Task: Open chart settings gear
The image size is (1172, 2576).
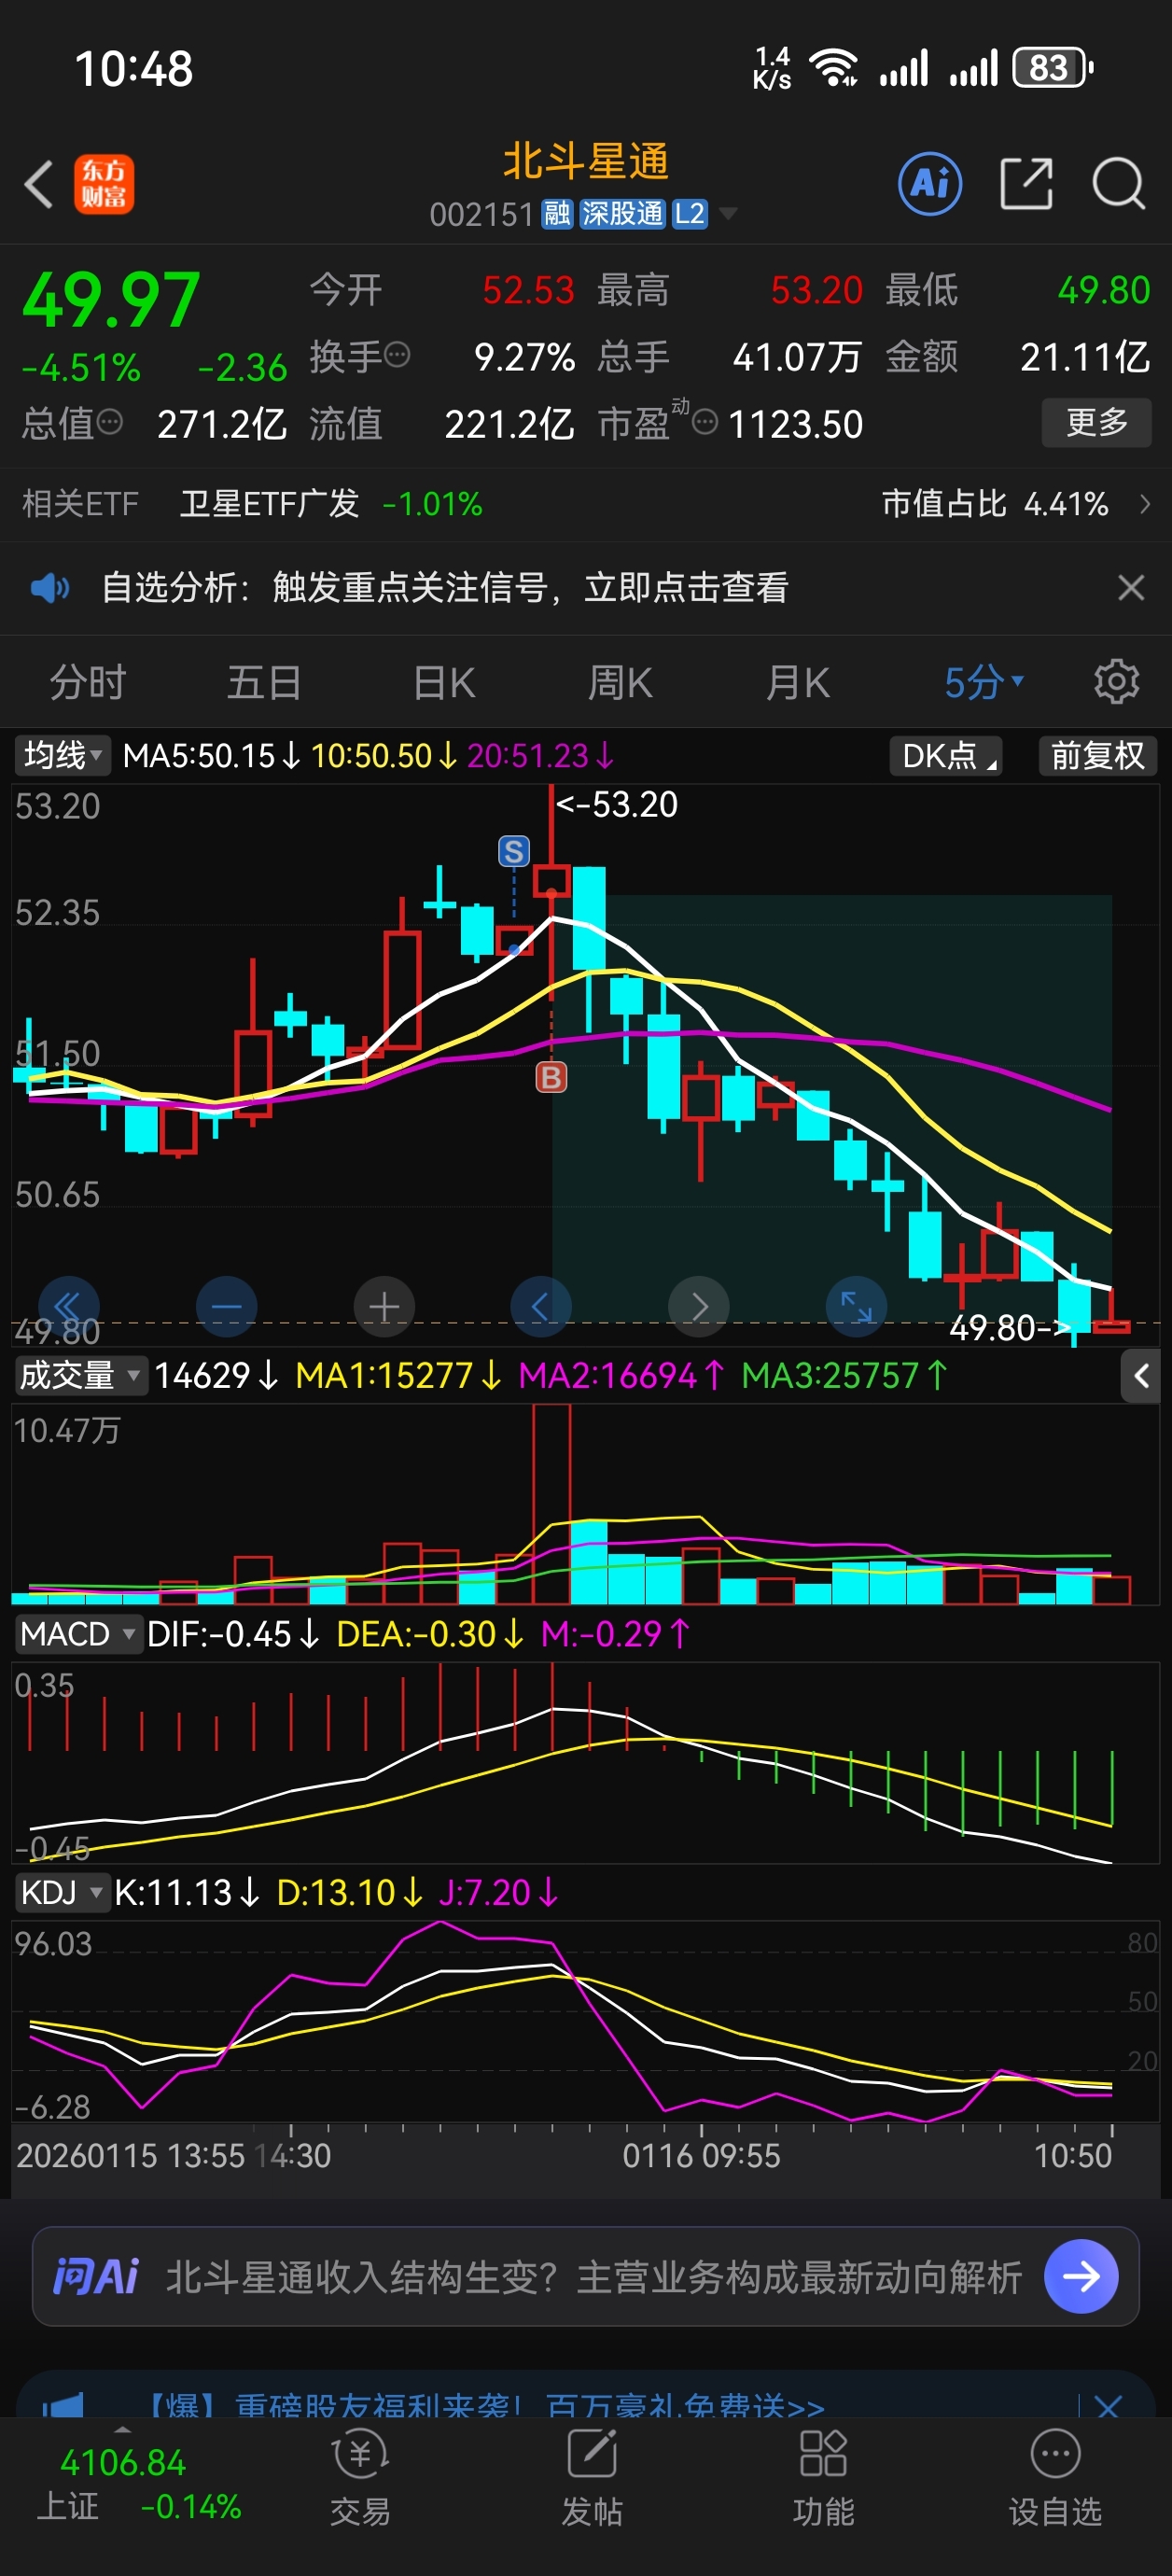Action: (x=1117, y=682)
